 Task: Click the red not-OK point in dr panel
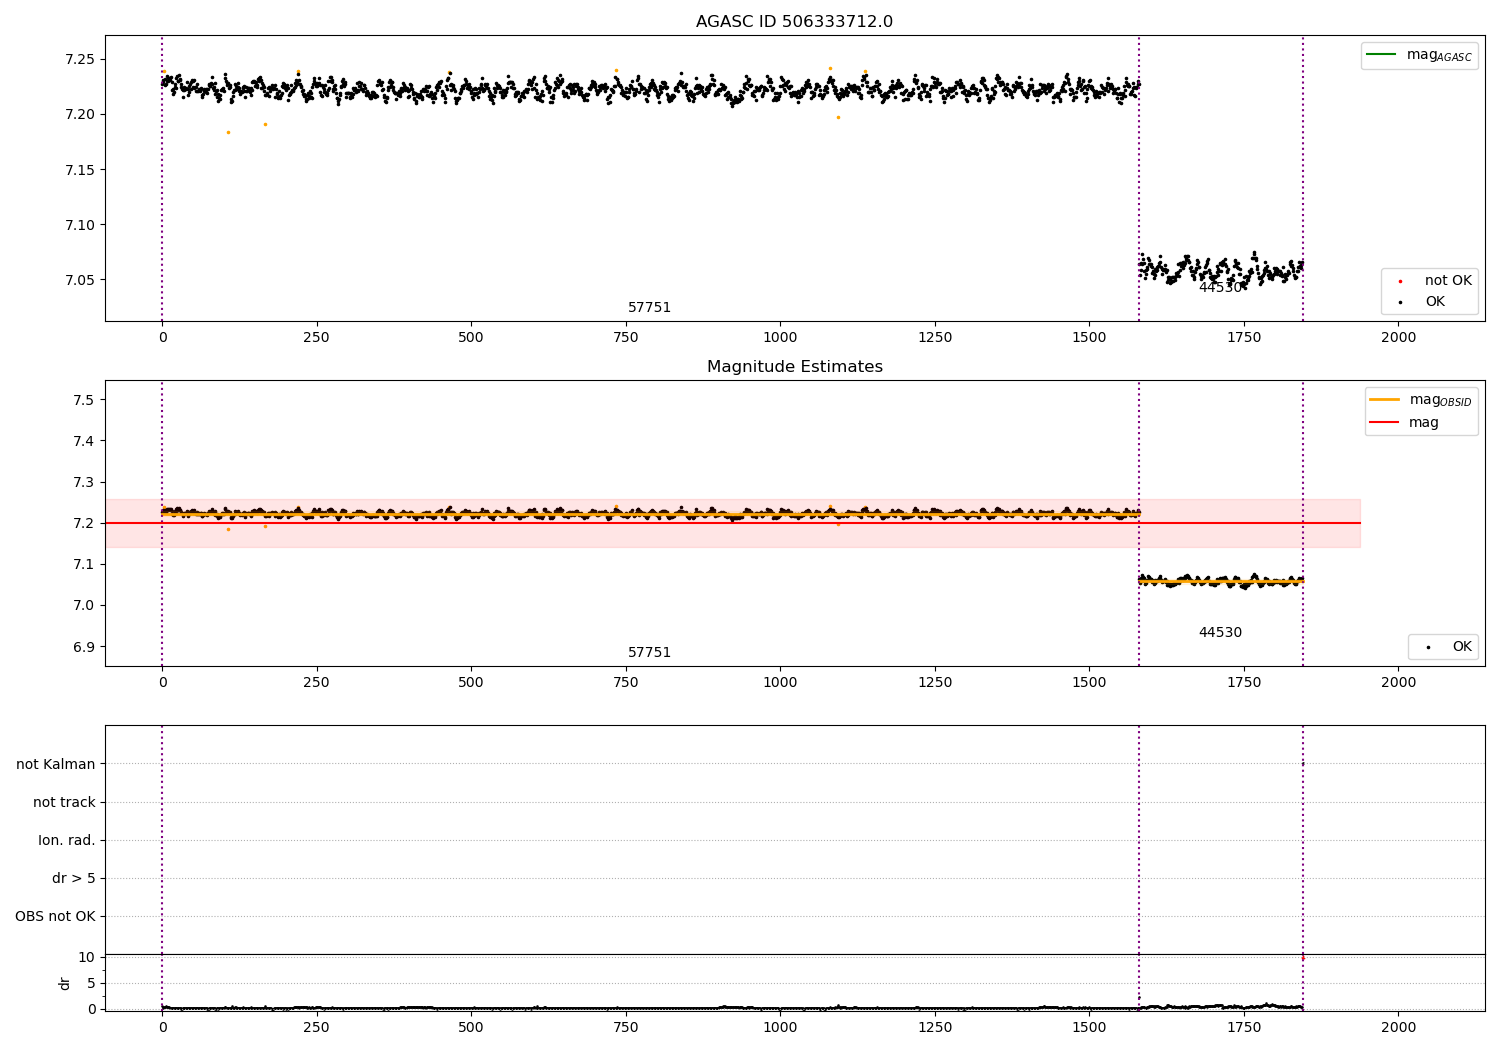click(1302, 958)
